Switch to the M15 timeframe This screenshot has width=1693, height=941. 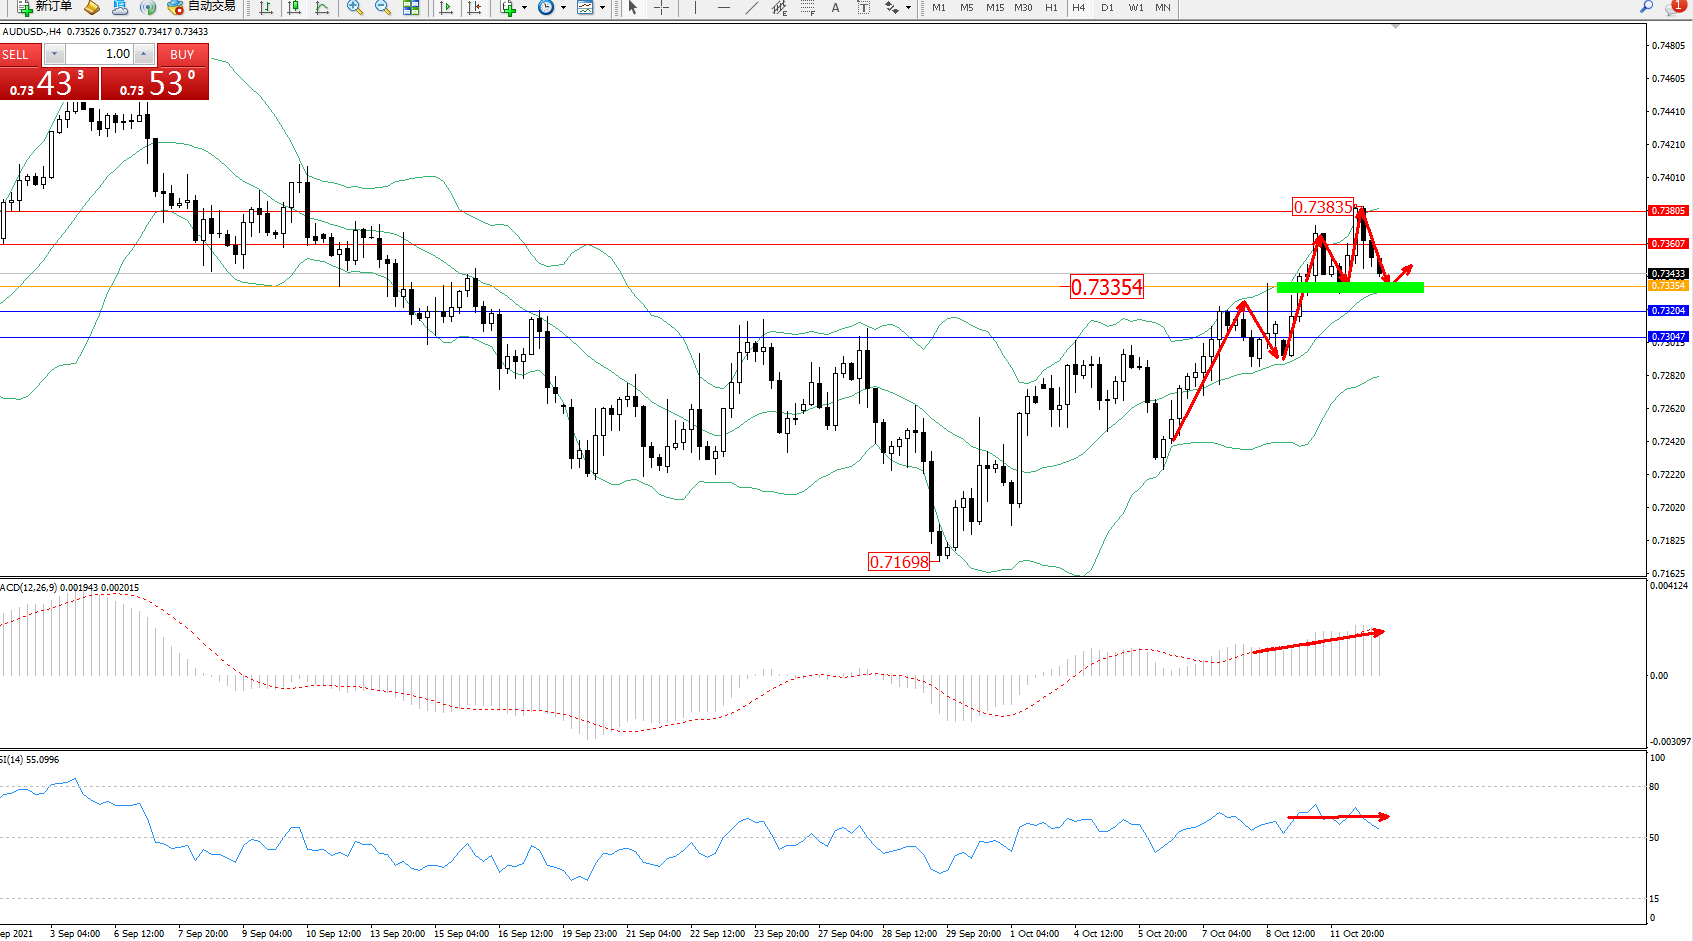(995, 8)
